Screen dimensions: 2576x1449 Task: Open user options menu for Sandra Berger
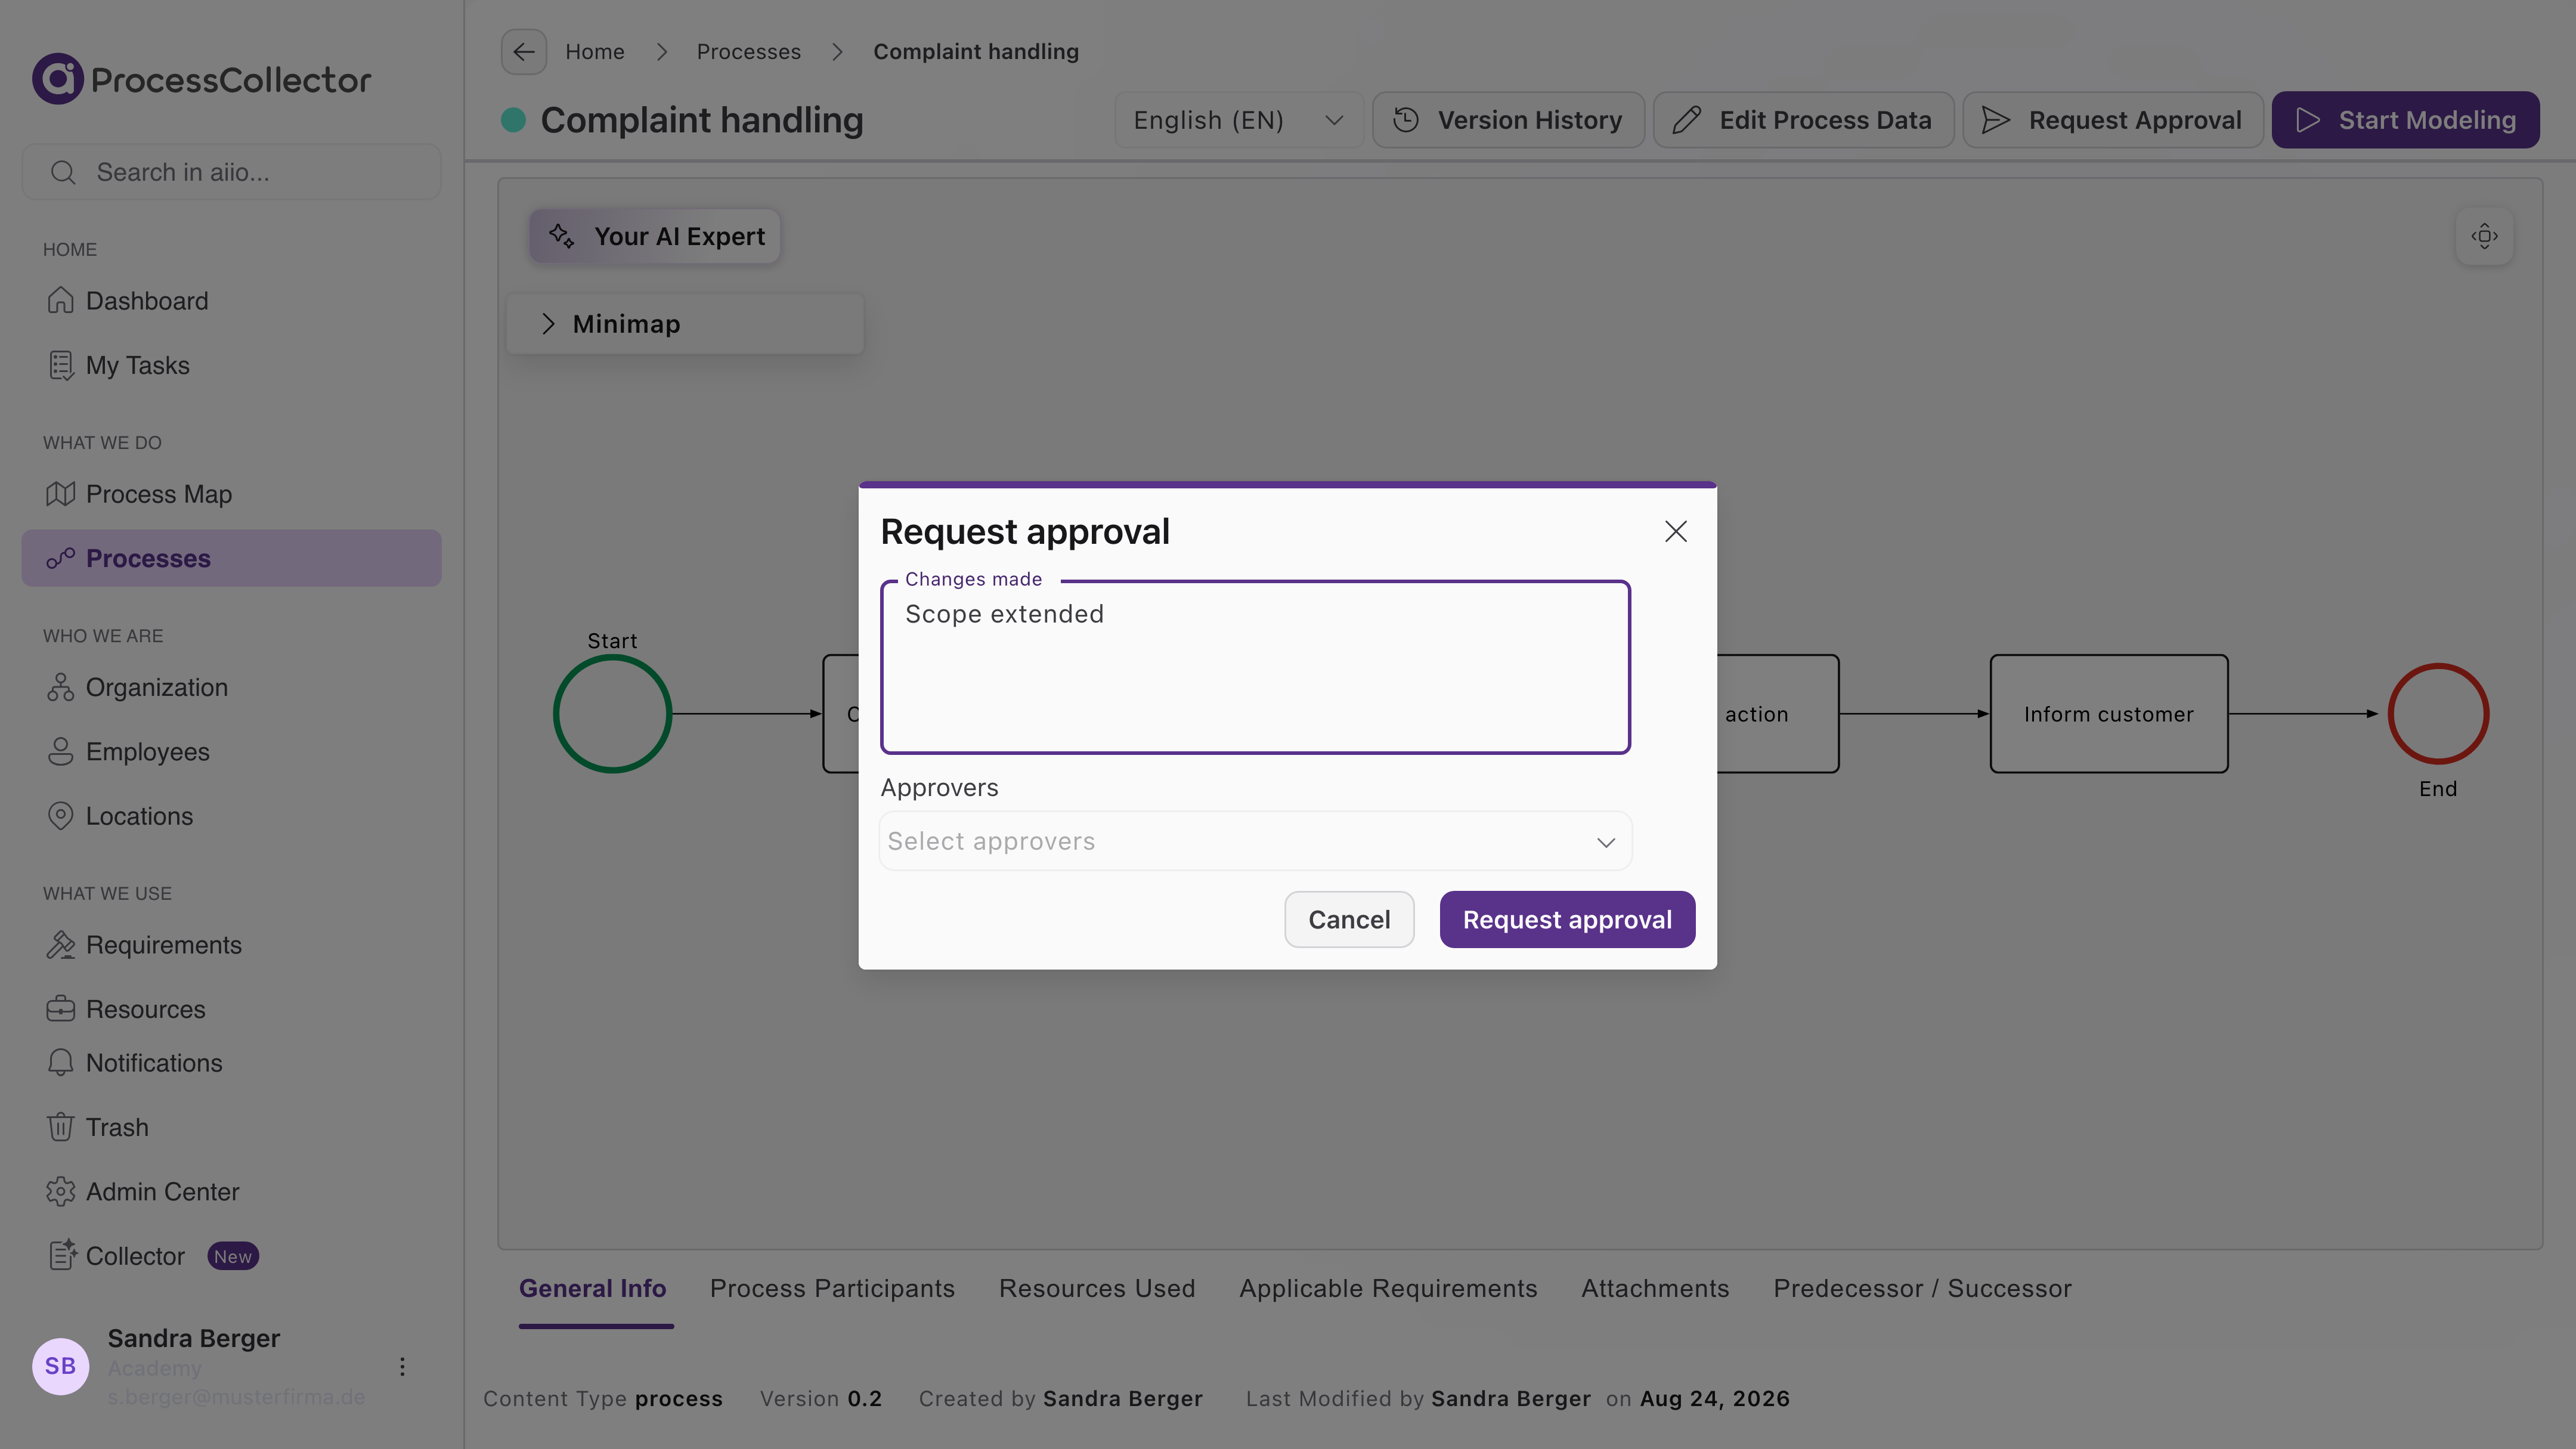coord(402,1367)
